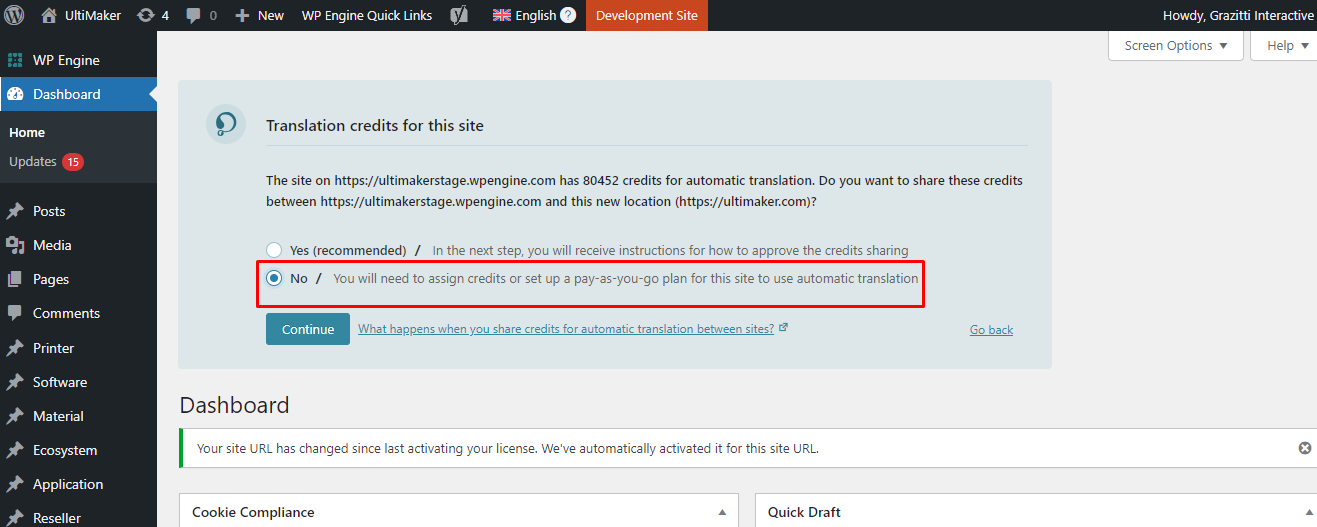Click the Application pin icon

point(15,484)
